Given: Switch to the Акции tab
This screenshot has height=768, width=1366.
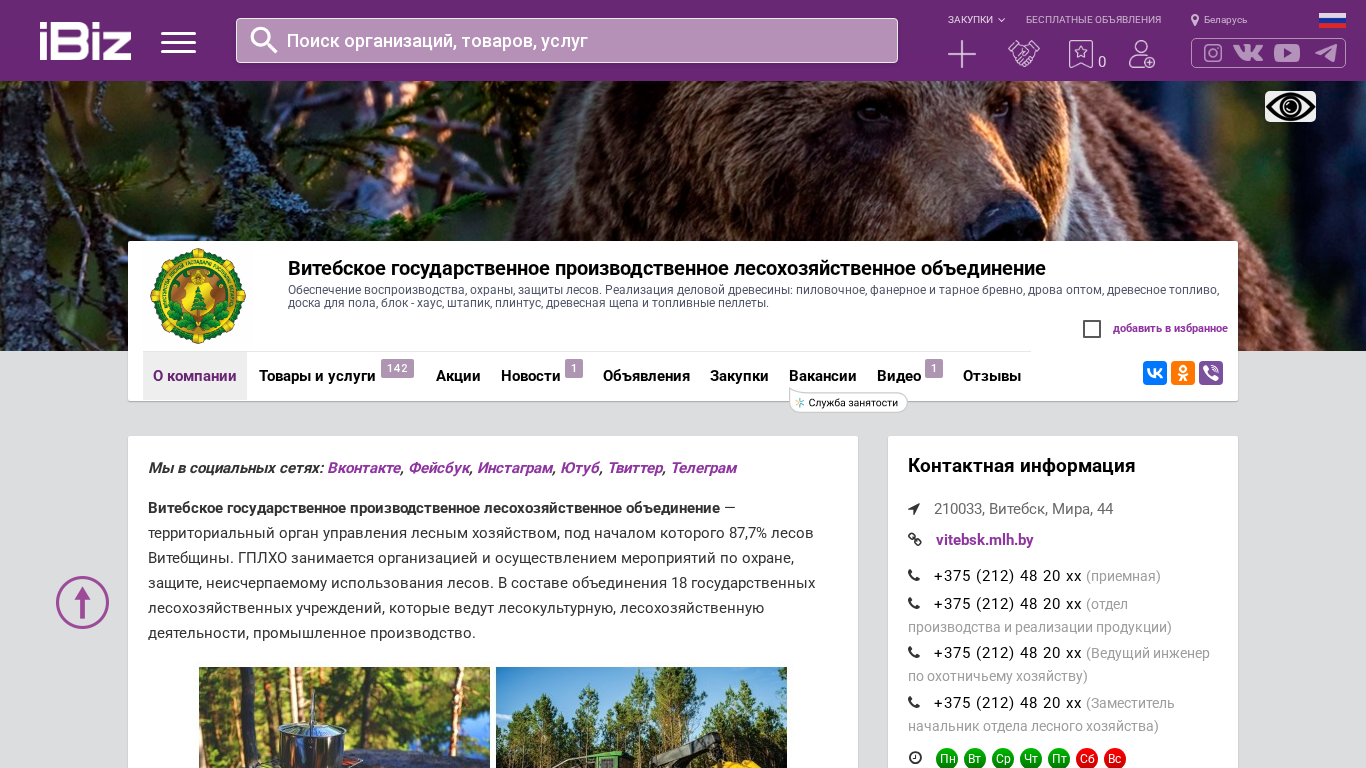Looking at the screenshot, I should point(458,376).
